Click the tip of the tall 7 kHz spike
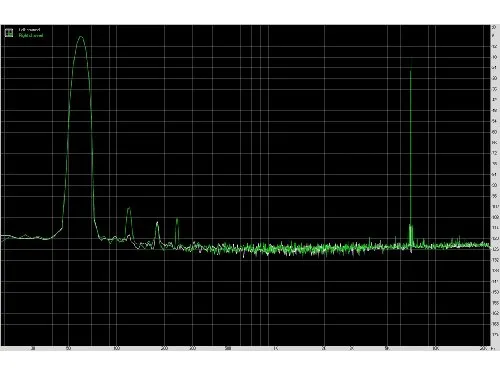This screenshot has width=500, height=375. 411,69
